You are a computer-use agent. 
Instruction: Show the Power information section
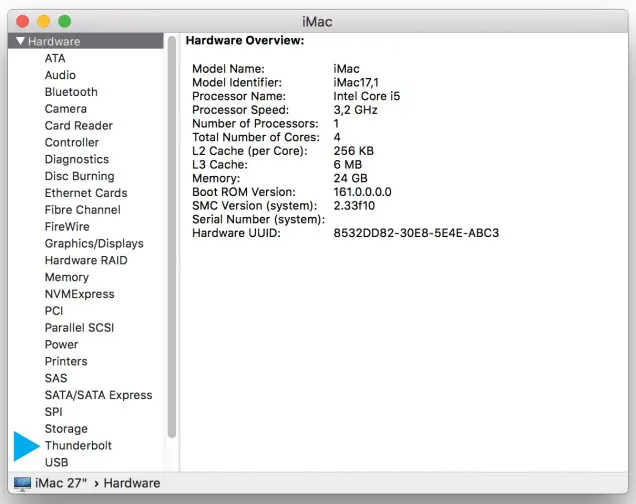click(61, 344)
